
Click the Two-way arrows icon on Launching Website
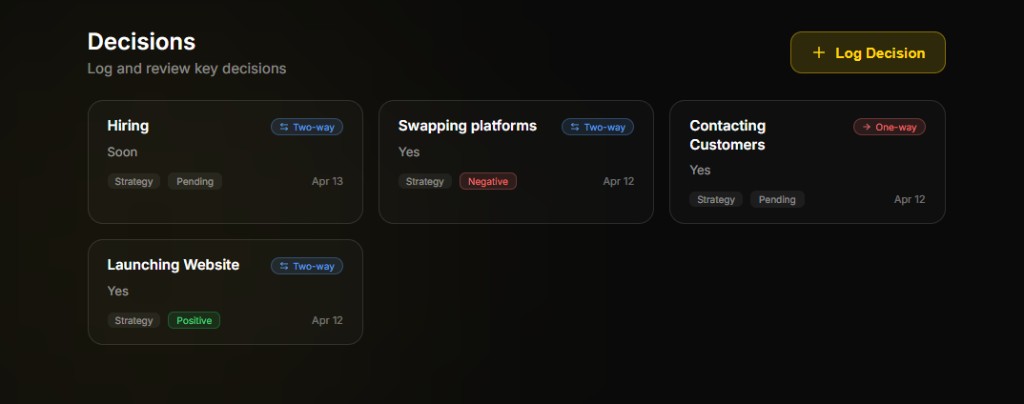point(284,266)
